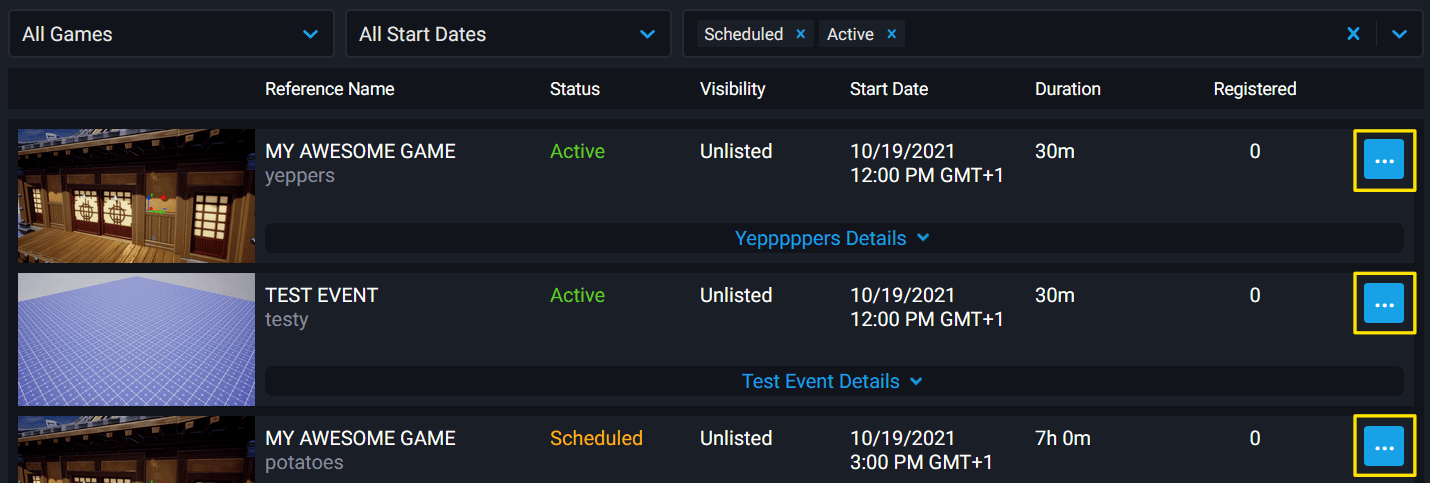Open options menu for potatoes event
This screenshot has width=1430, height=483.
(1384, 446)
